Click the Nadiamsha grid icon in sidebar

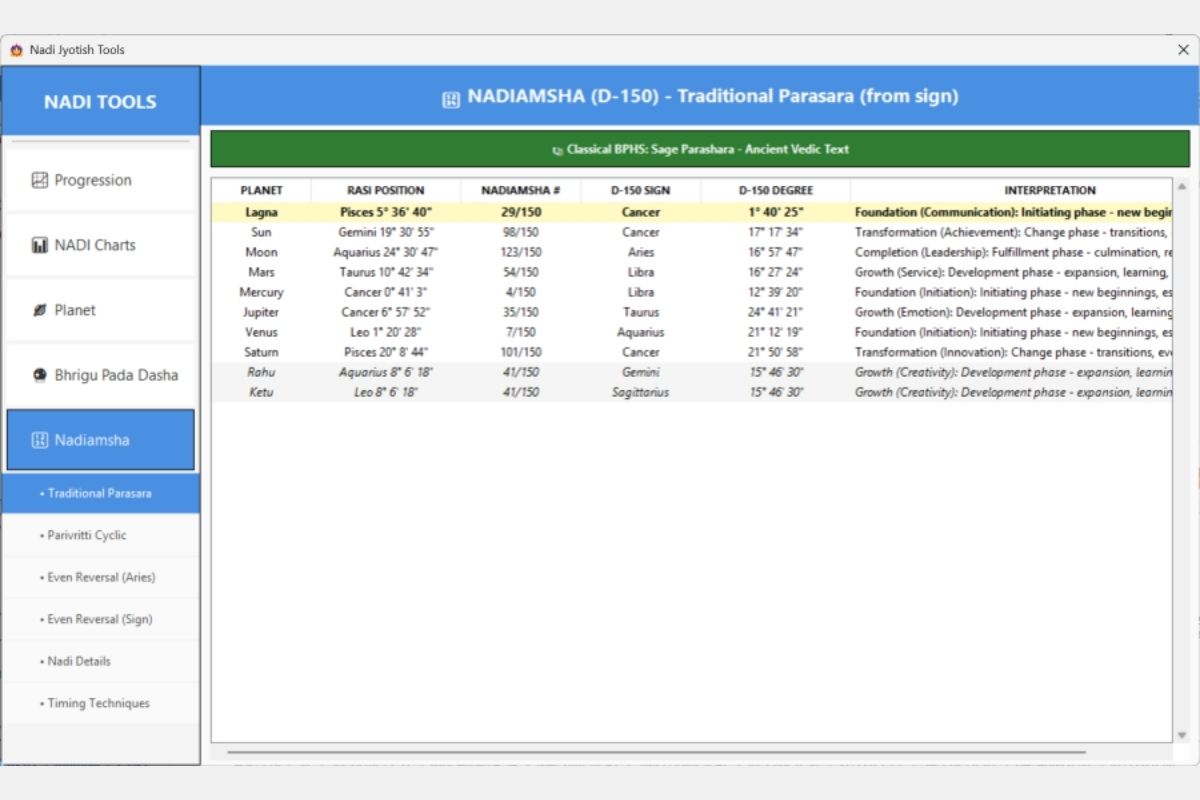coord(40,440)
